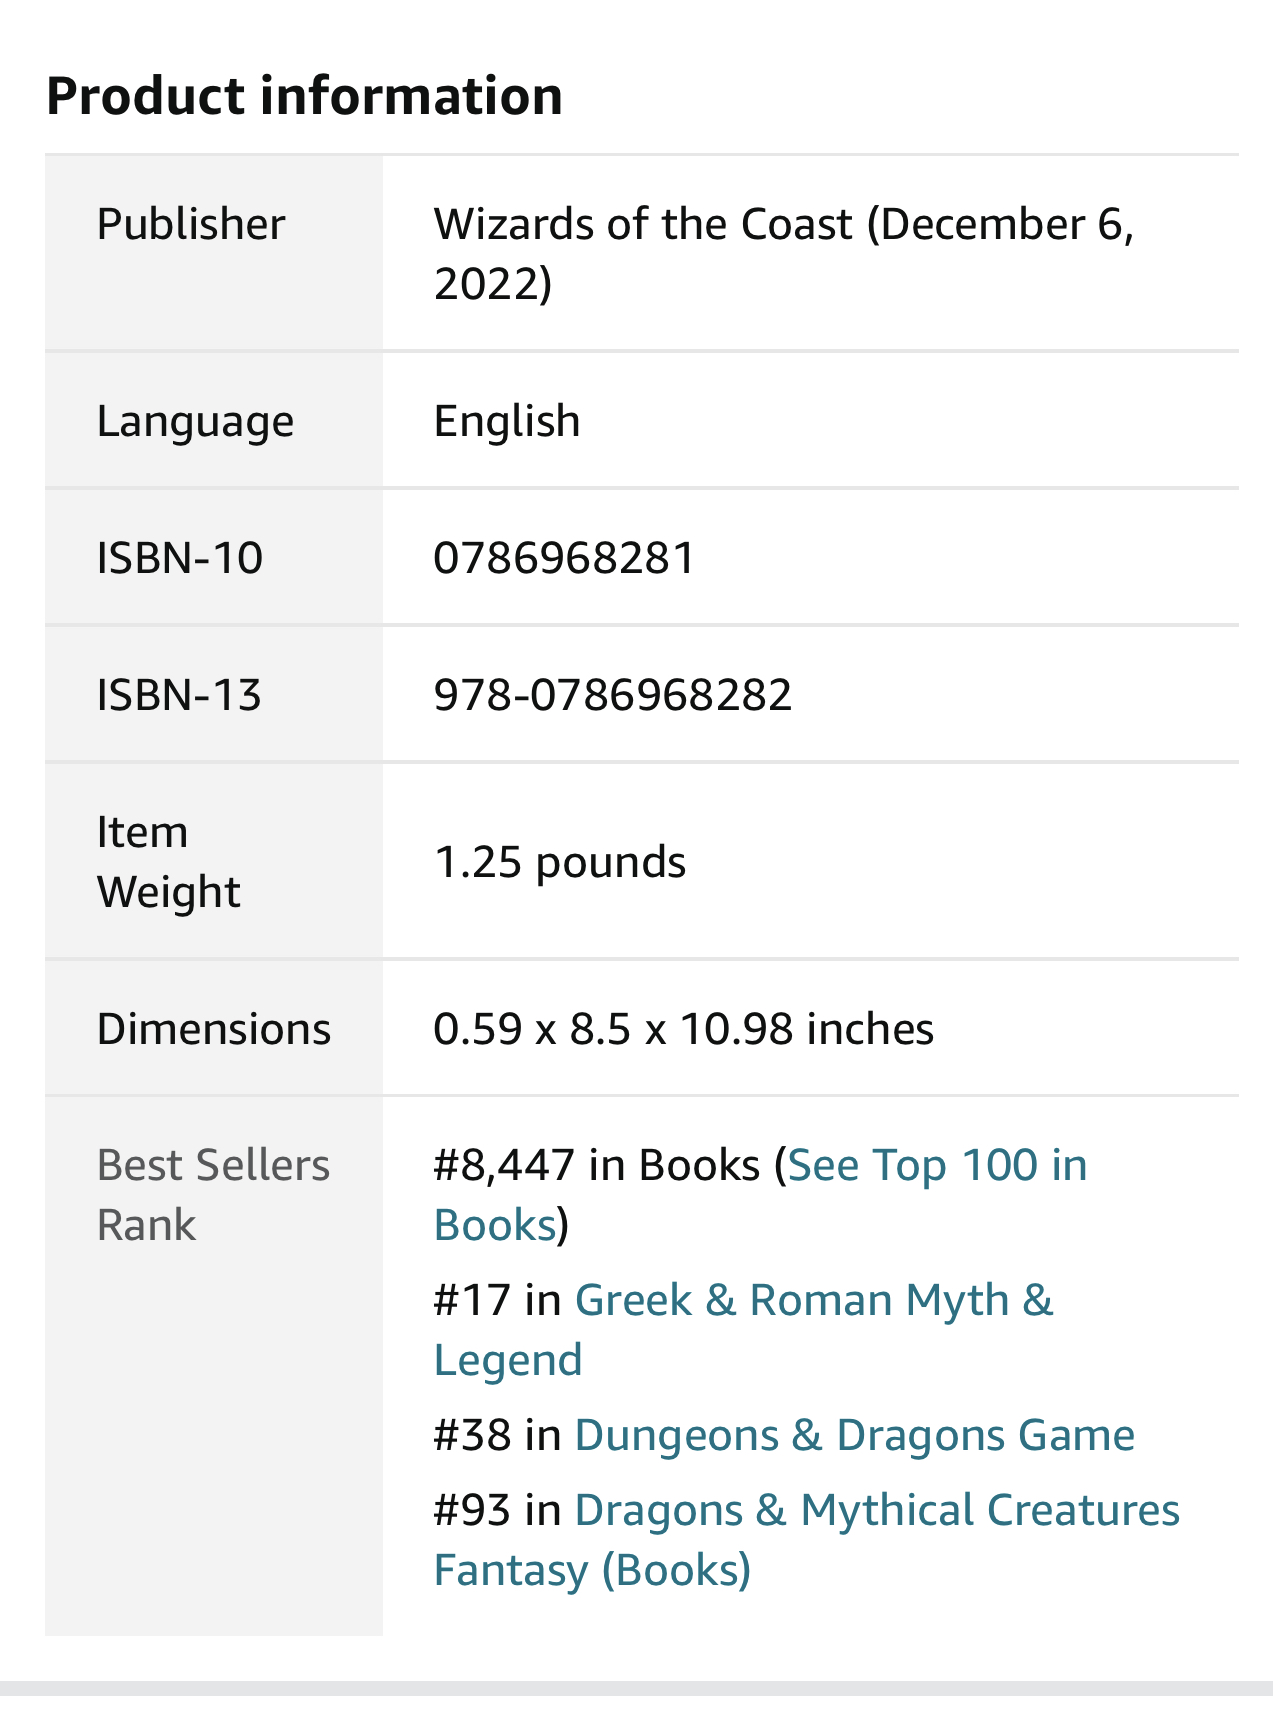Open the Greek & Roman Myth & Legend category
1273x1716 pixels.
tap(813, 1301)
